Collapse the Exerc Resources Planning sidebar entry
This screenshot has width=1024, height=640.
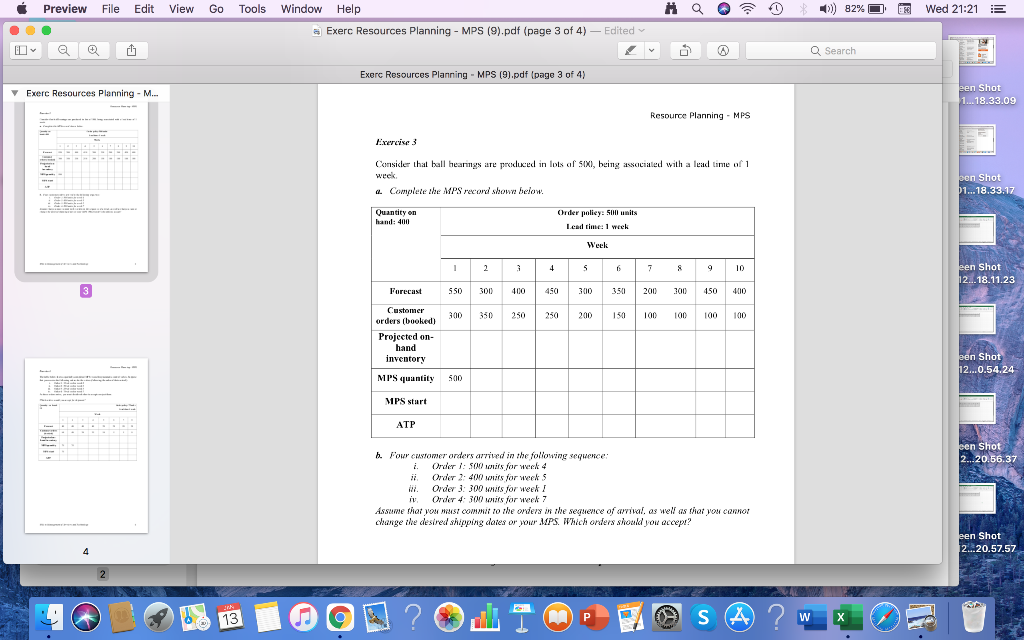pyautogui.click(x=13, y=92)
